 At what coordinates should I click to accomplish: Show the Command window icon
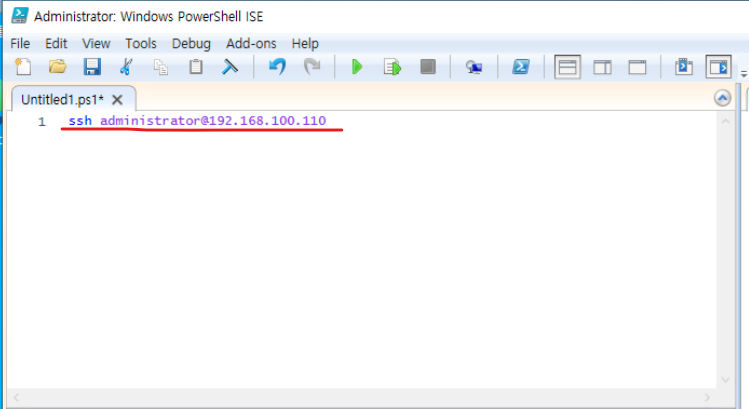684,67
